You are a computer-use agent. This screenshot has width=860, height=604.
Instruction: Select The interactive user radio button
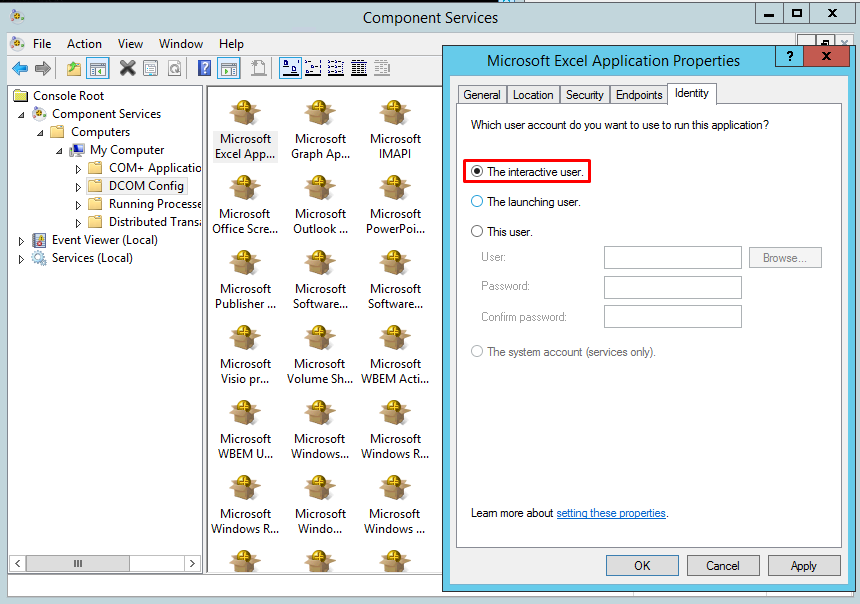[x=477, y=172]
